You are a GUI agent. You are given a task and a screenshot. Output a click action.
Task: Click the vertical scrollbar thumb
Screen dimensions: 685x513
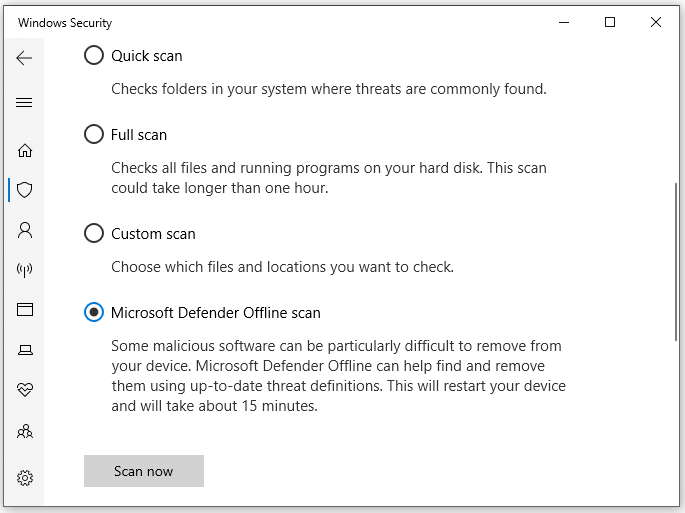coord(676,261)
